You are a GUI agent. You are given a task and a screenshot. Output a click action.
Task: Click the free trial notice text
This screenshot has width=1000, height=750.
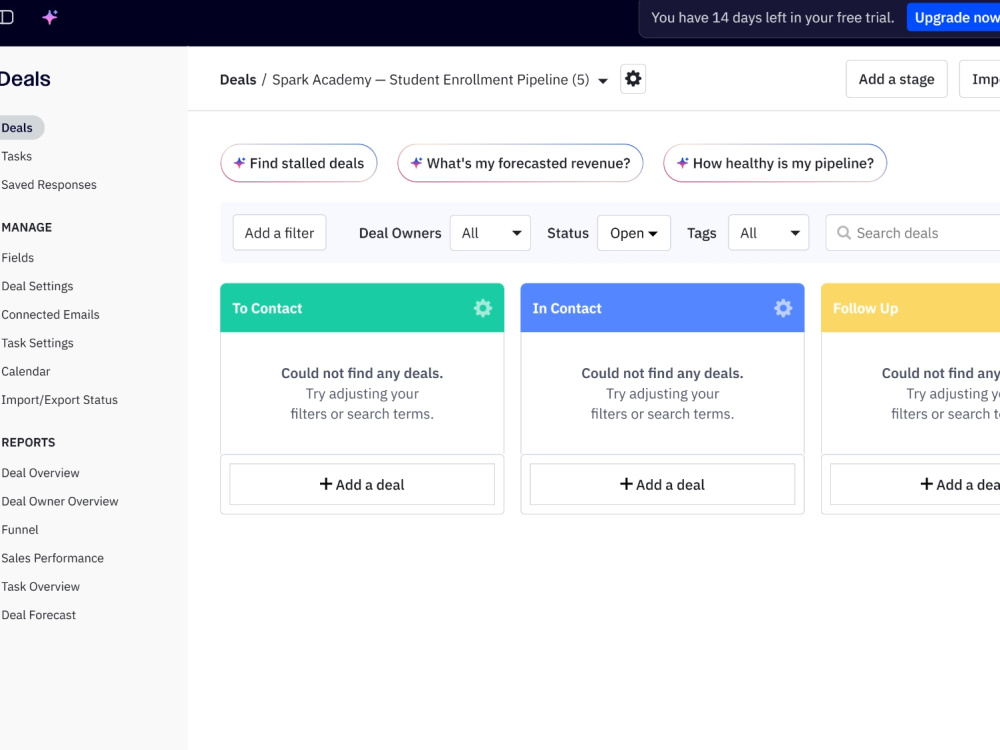click(x=772, y=18)
